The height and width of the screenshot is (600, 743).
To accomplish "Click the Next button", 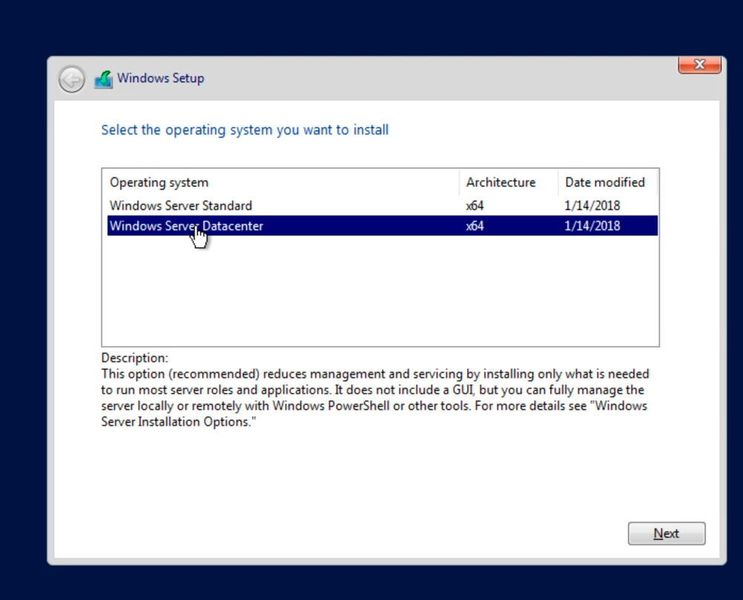I will click(x=666, y=533).
